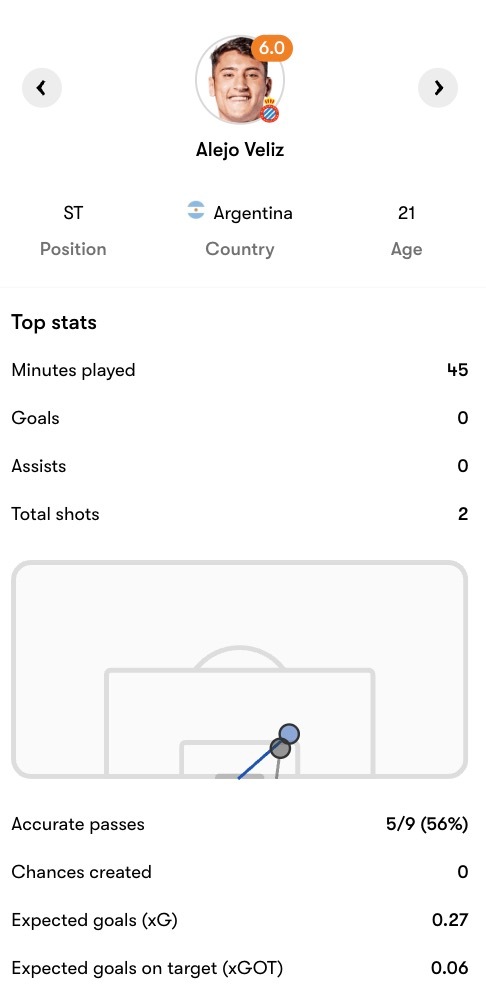Open Alejo Veliz's profile photo
486x1004 pixels.
[x=239, y=79]
